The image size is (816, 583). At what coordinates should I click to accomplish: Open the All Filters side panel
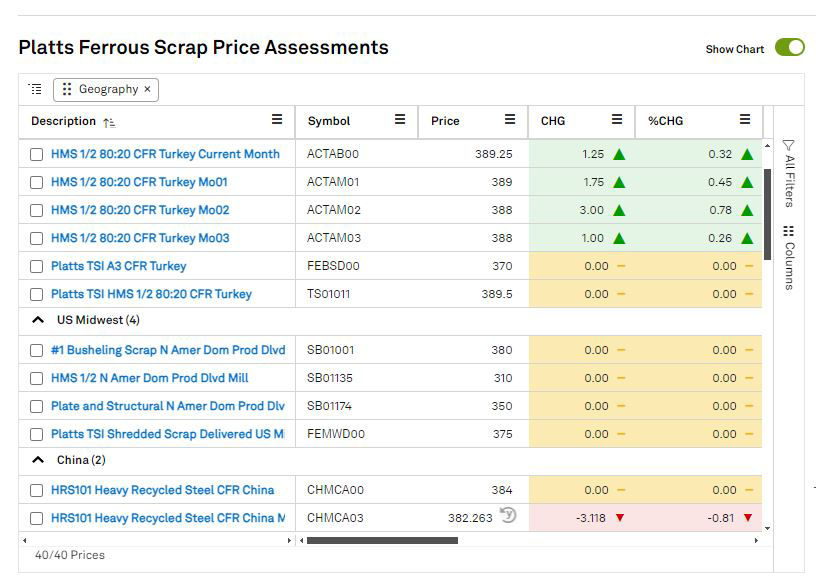pos(788,172)
